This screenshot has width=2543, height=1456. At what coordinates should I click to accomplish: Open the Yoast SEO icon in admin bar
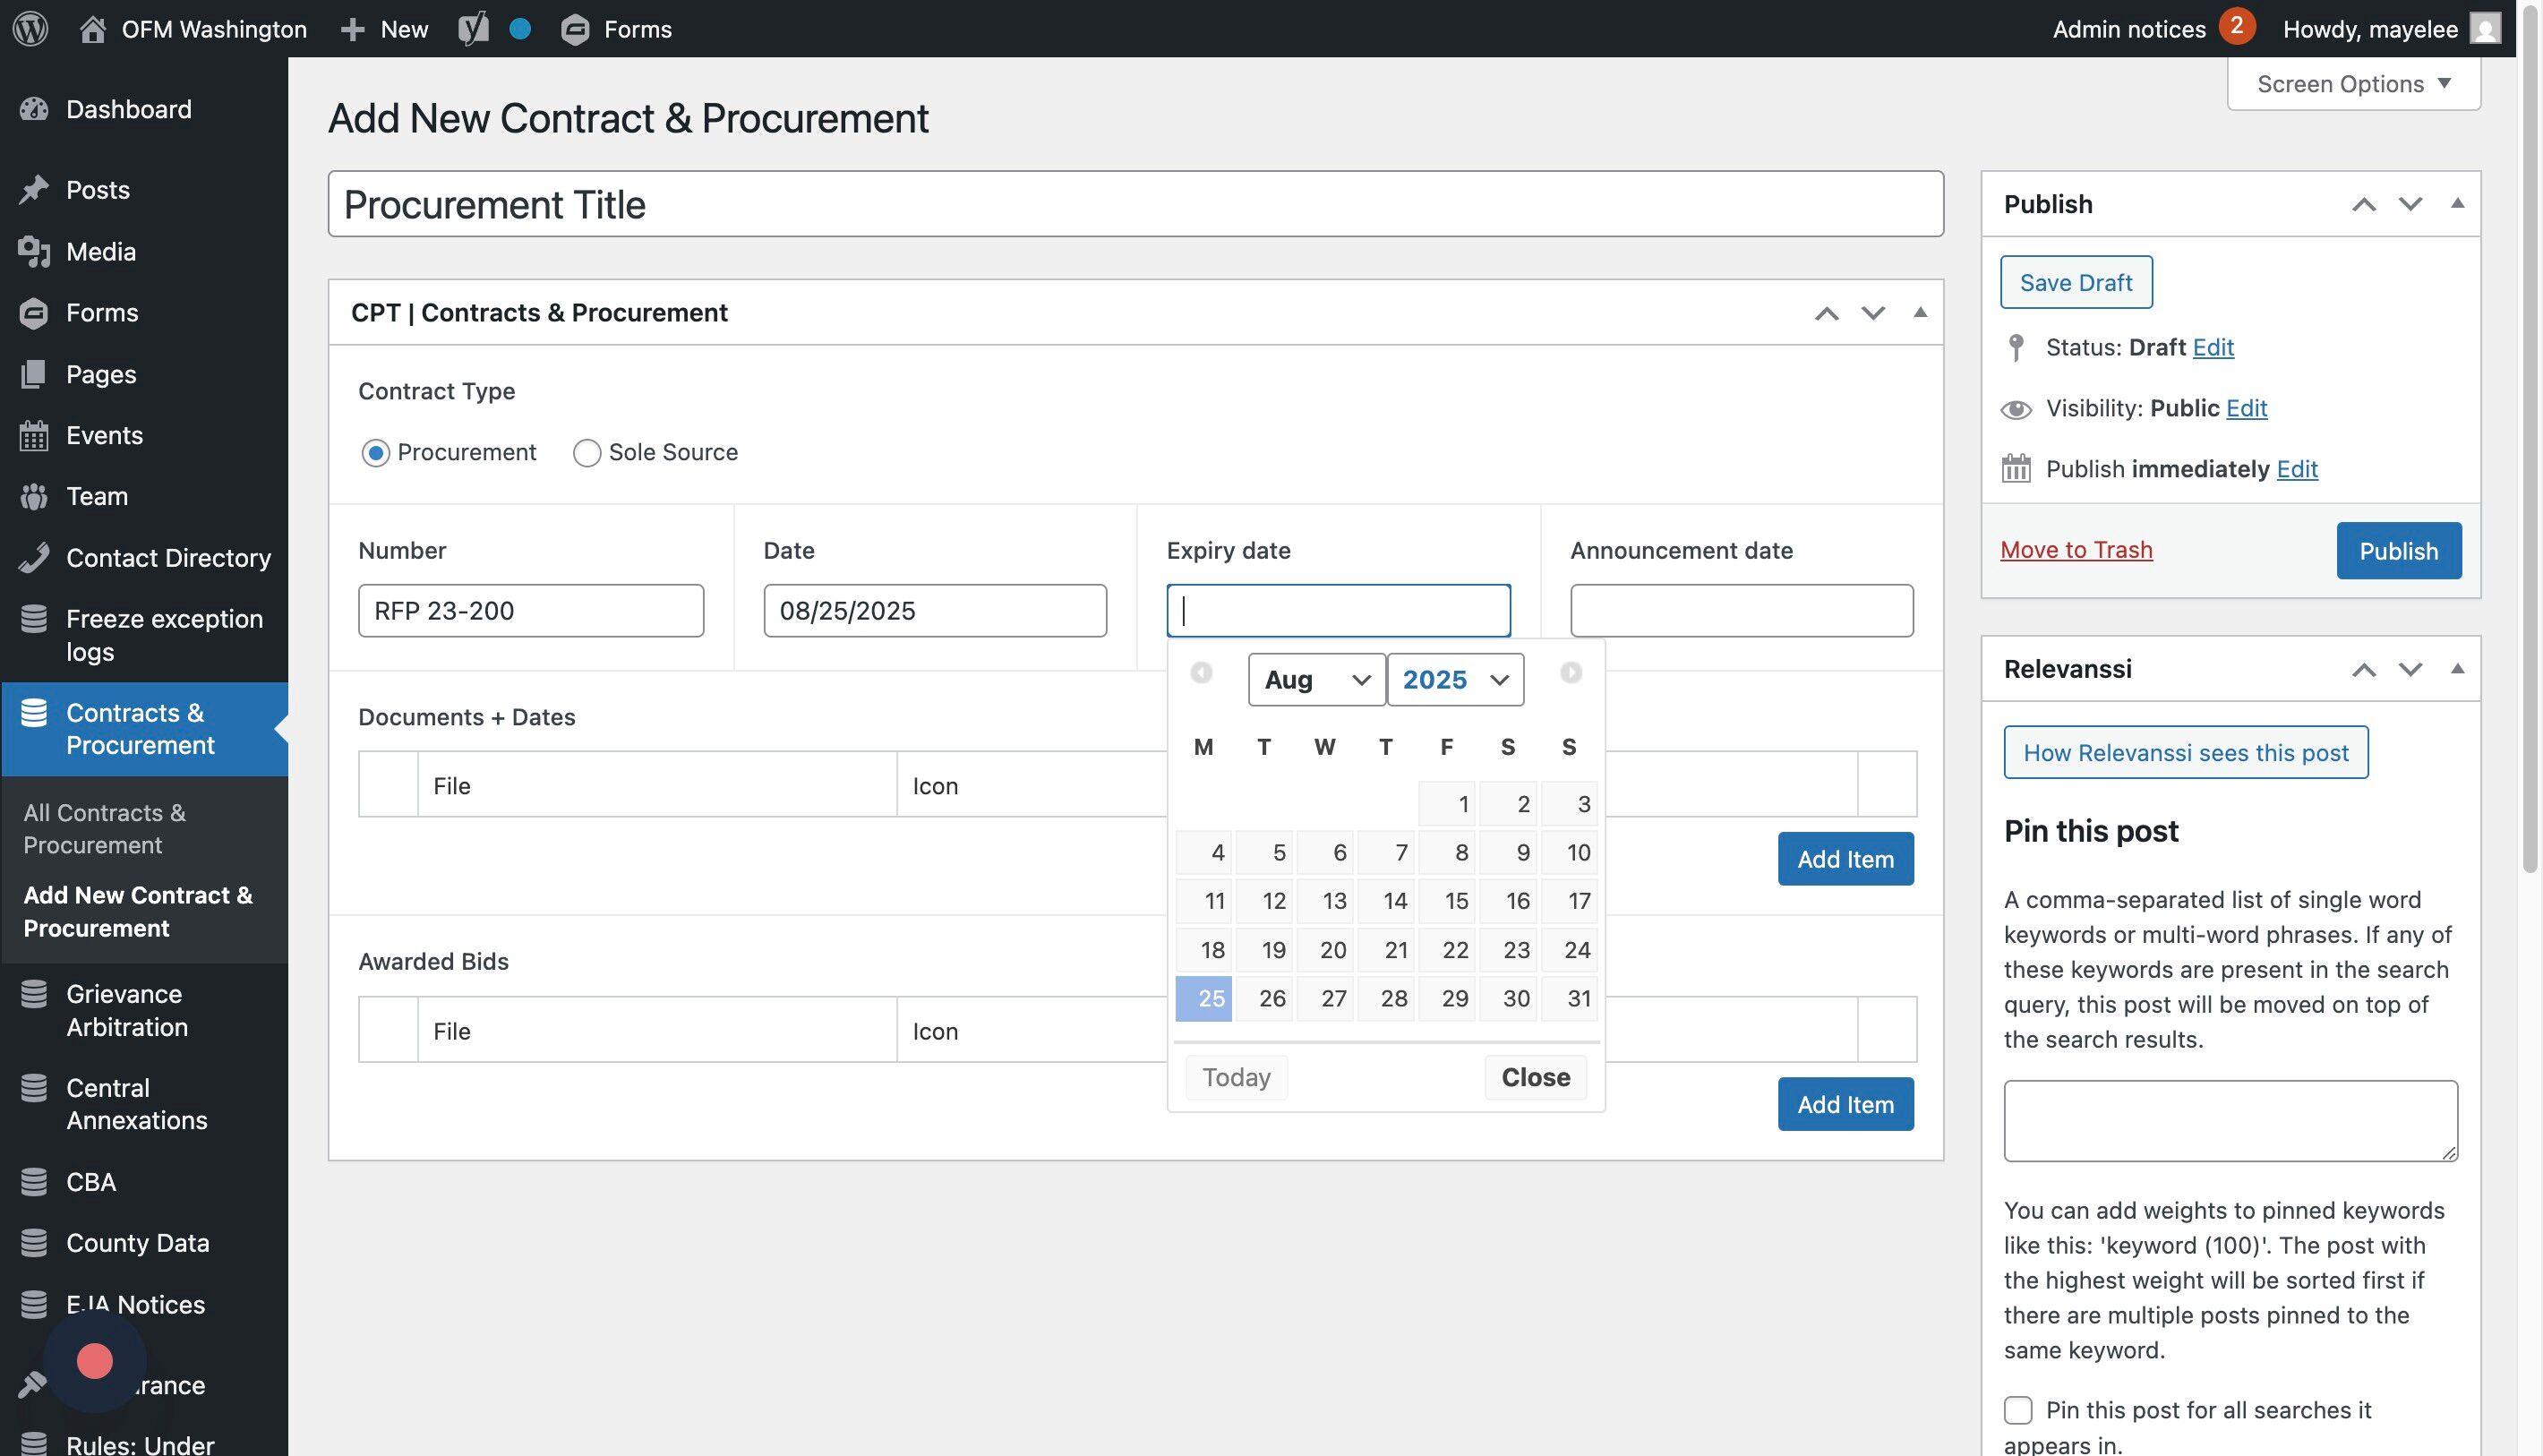[x=473, y=28]
